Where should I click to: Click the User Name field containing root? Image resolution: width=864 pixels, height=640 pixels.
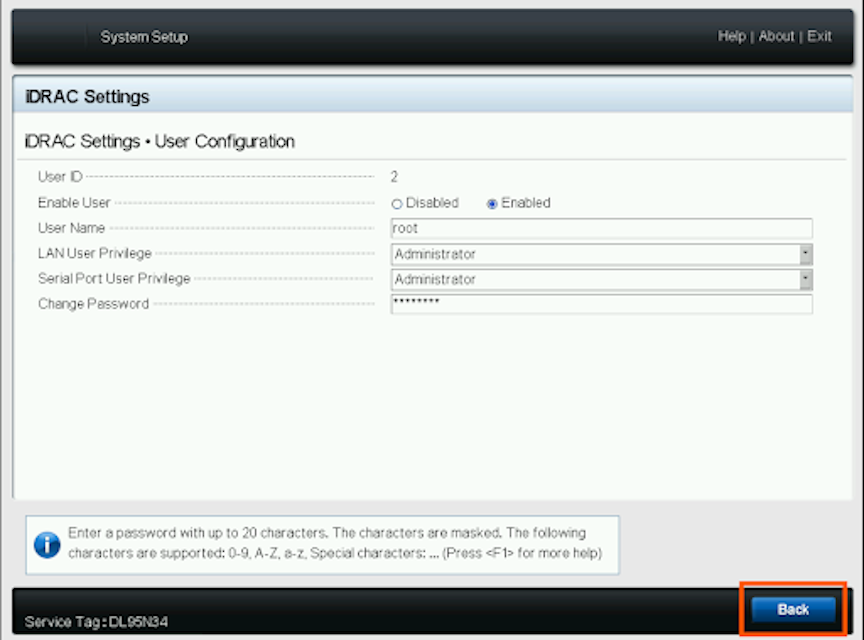point(600,228)
